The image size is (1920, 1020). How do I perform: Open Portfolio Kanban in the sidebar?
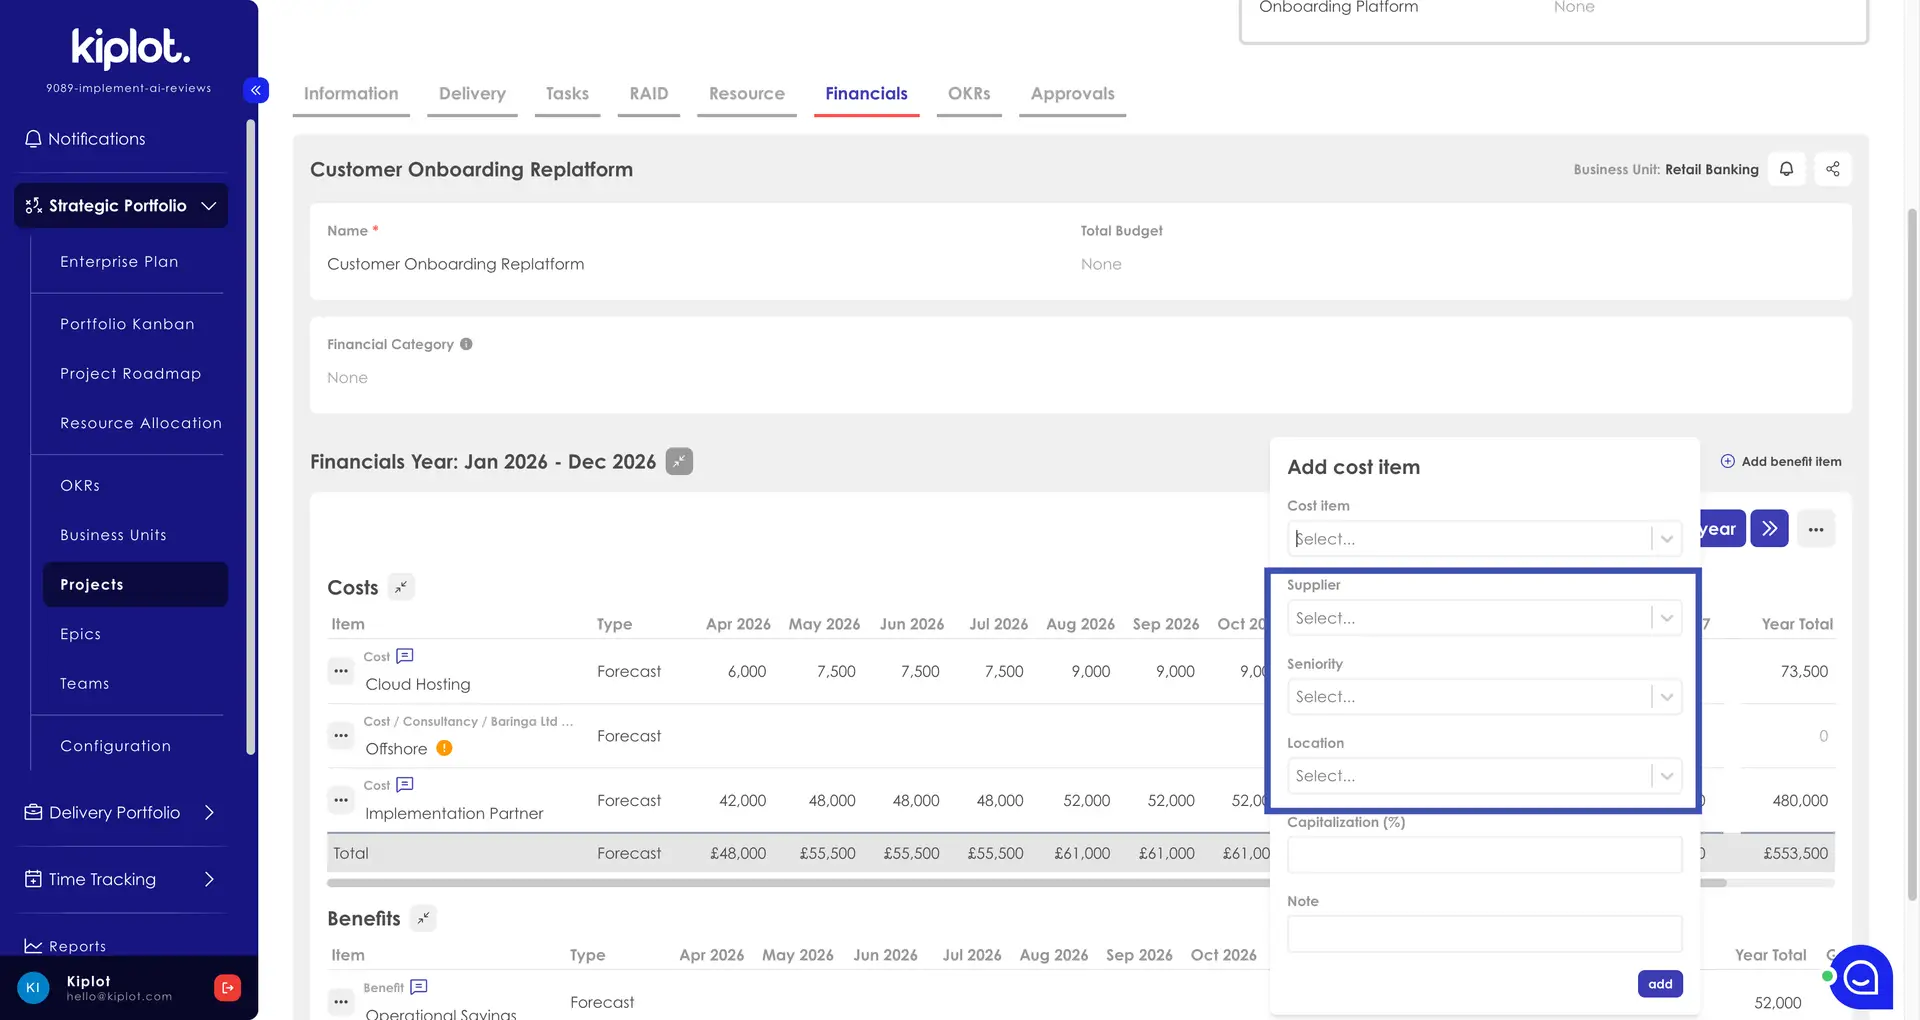point(127,324)
